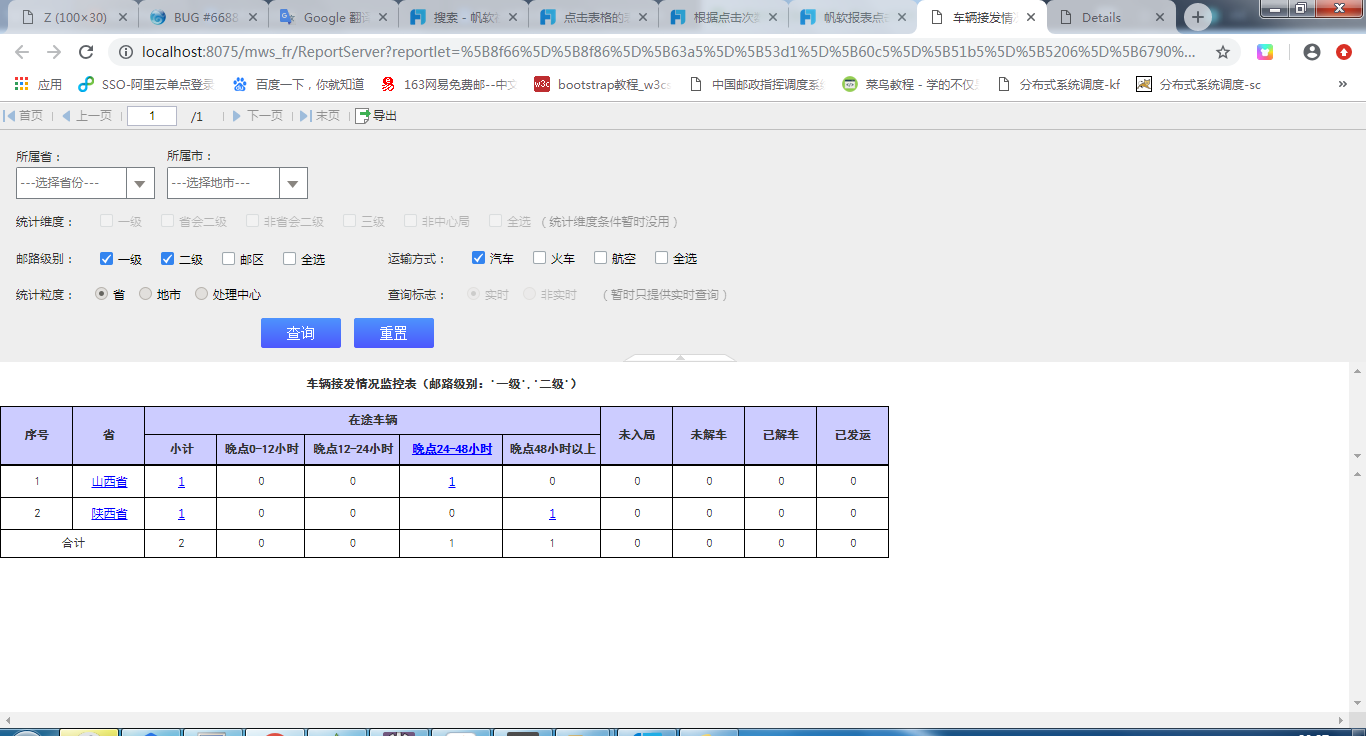This screenshot has height=736, width=1366.
Task: Check the 邮区 mail route checkbox
Action: pos(229,259)
